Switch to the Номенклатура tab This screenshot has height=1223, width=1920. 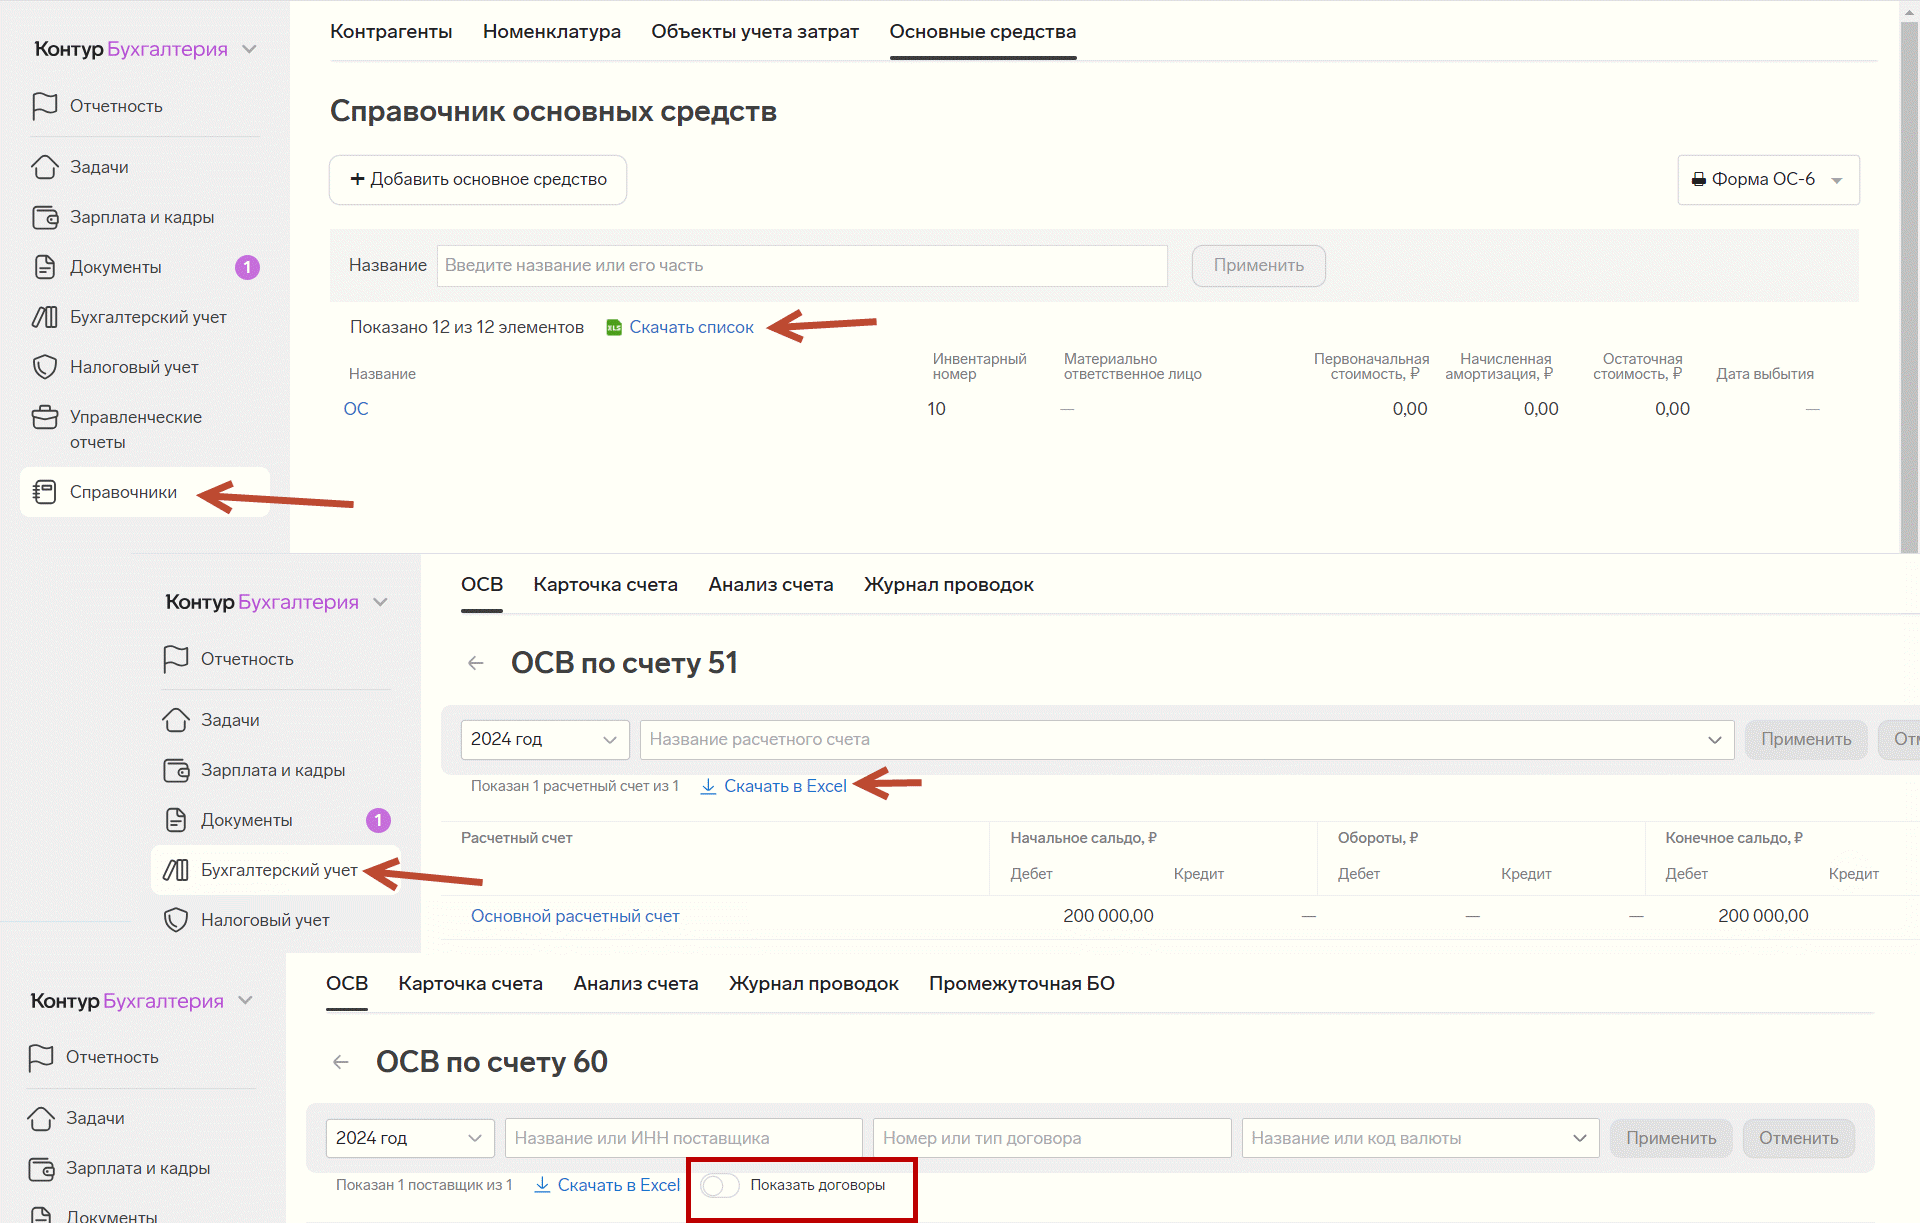552,32
